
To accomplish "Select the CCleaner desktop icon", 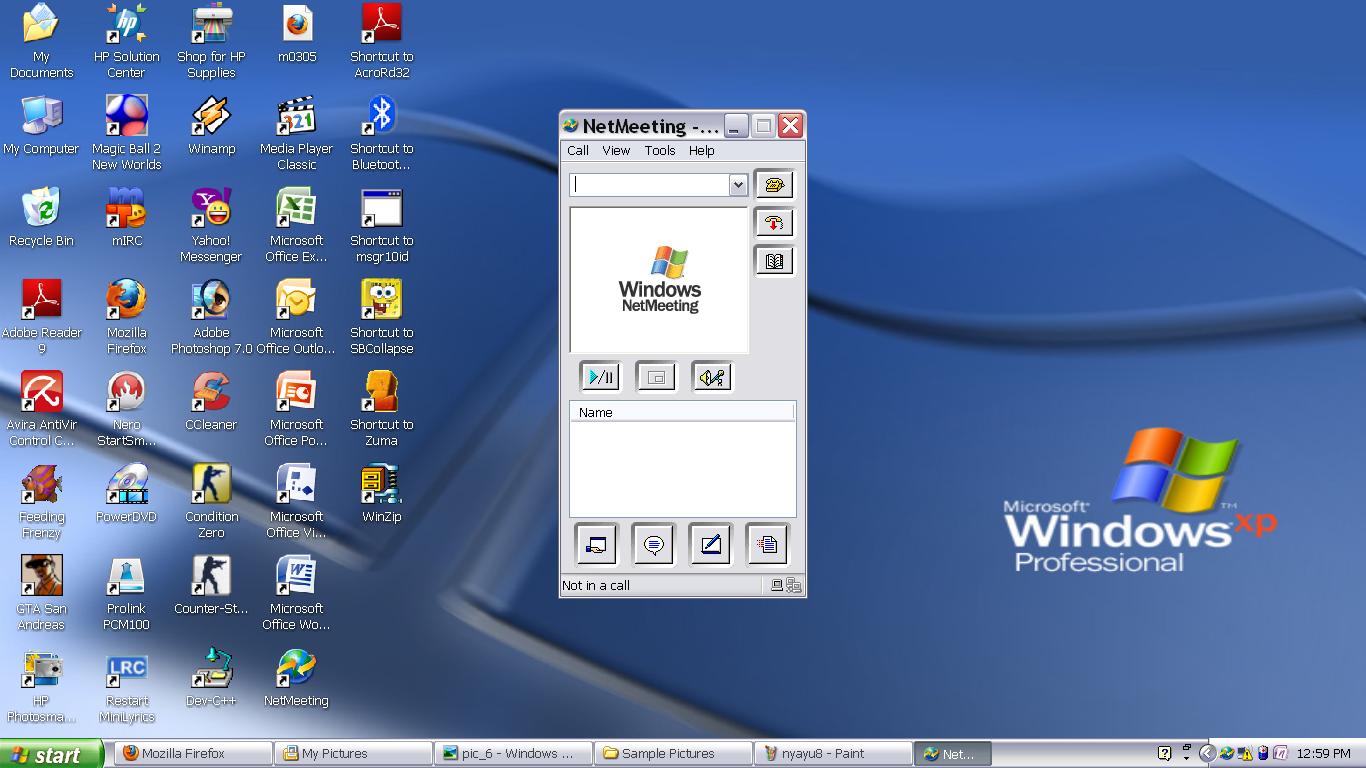I will tap(212, 402).
